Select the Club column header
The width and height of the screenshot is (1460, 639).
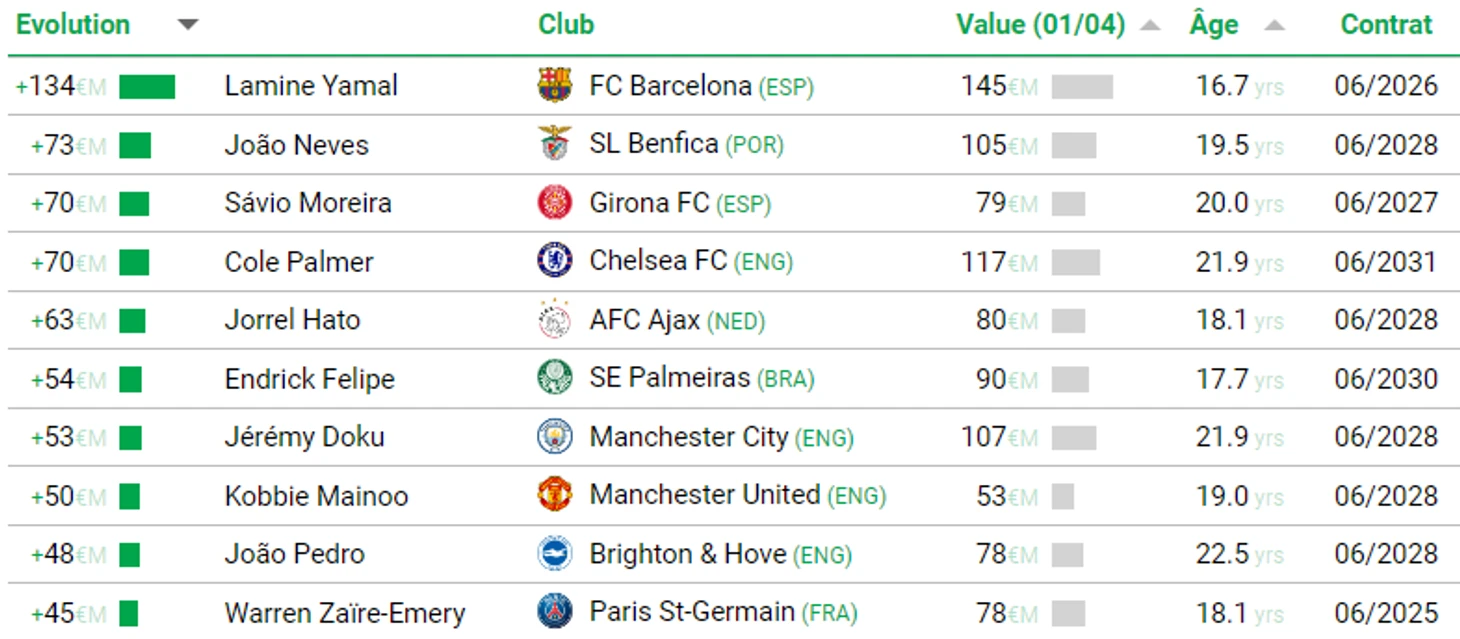click(566, 24)
